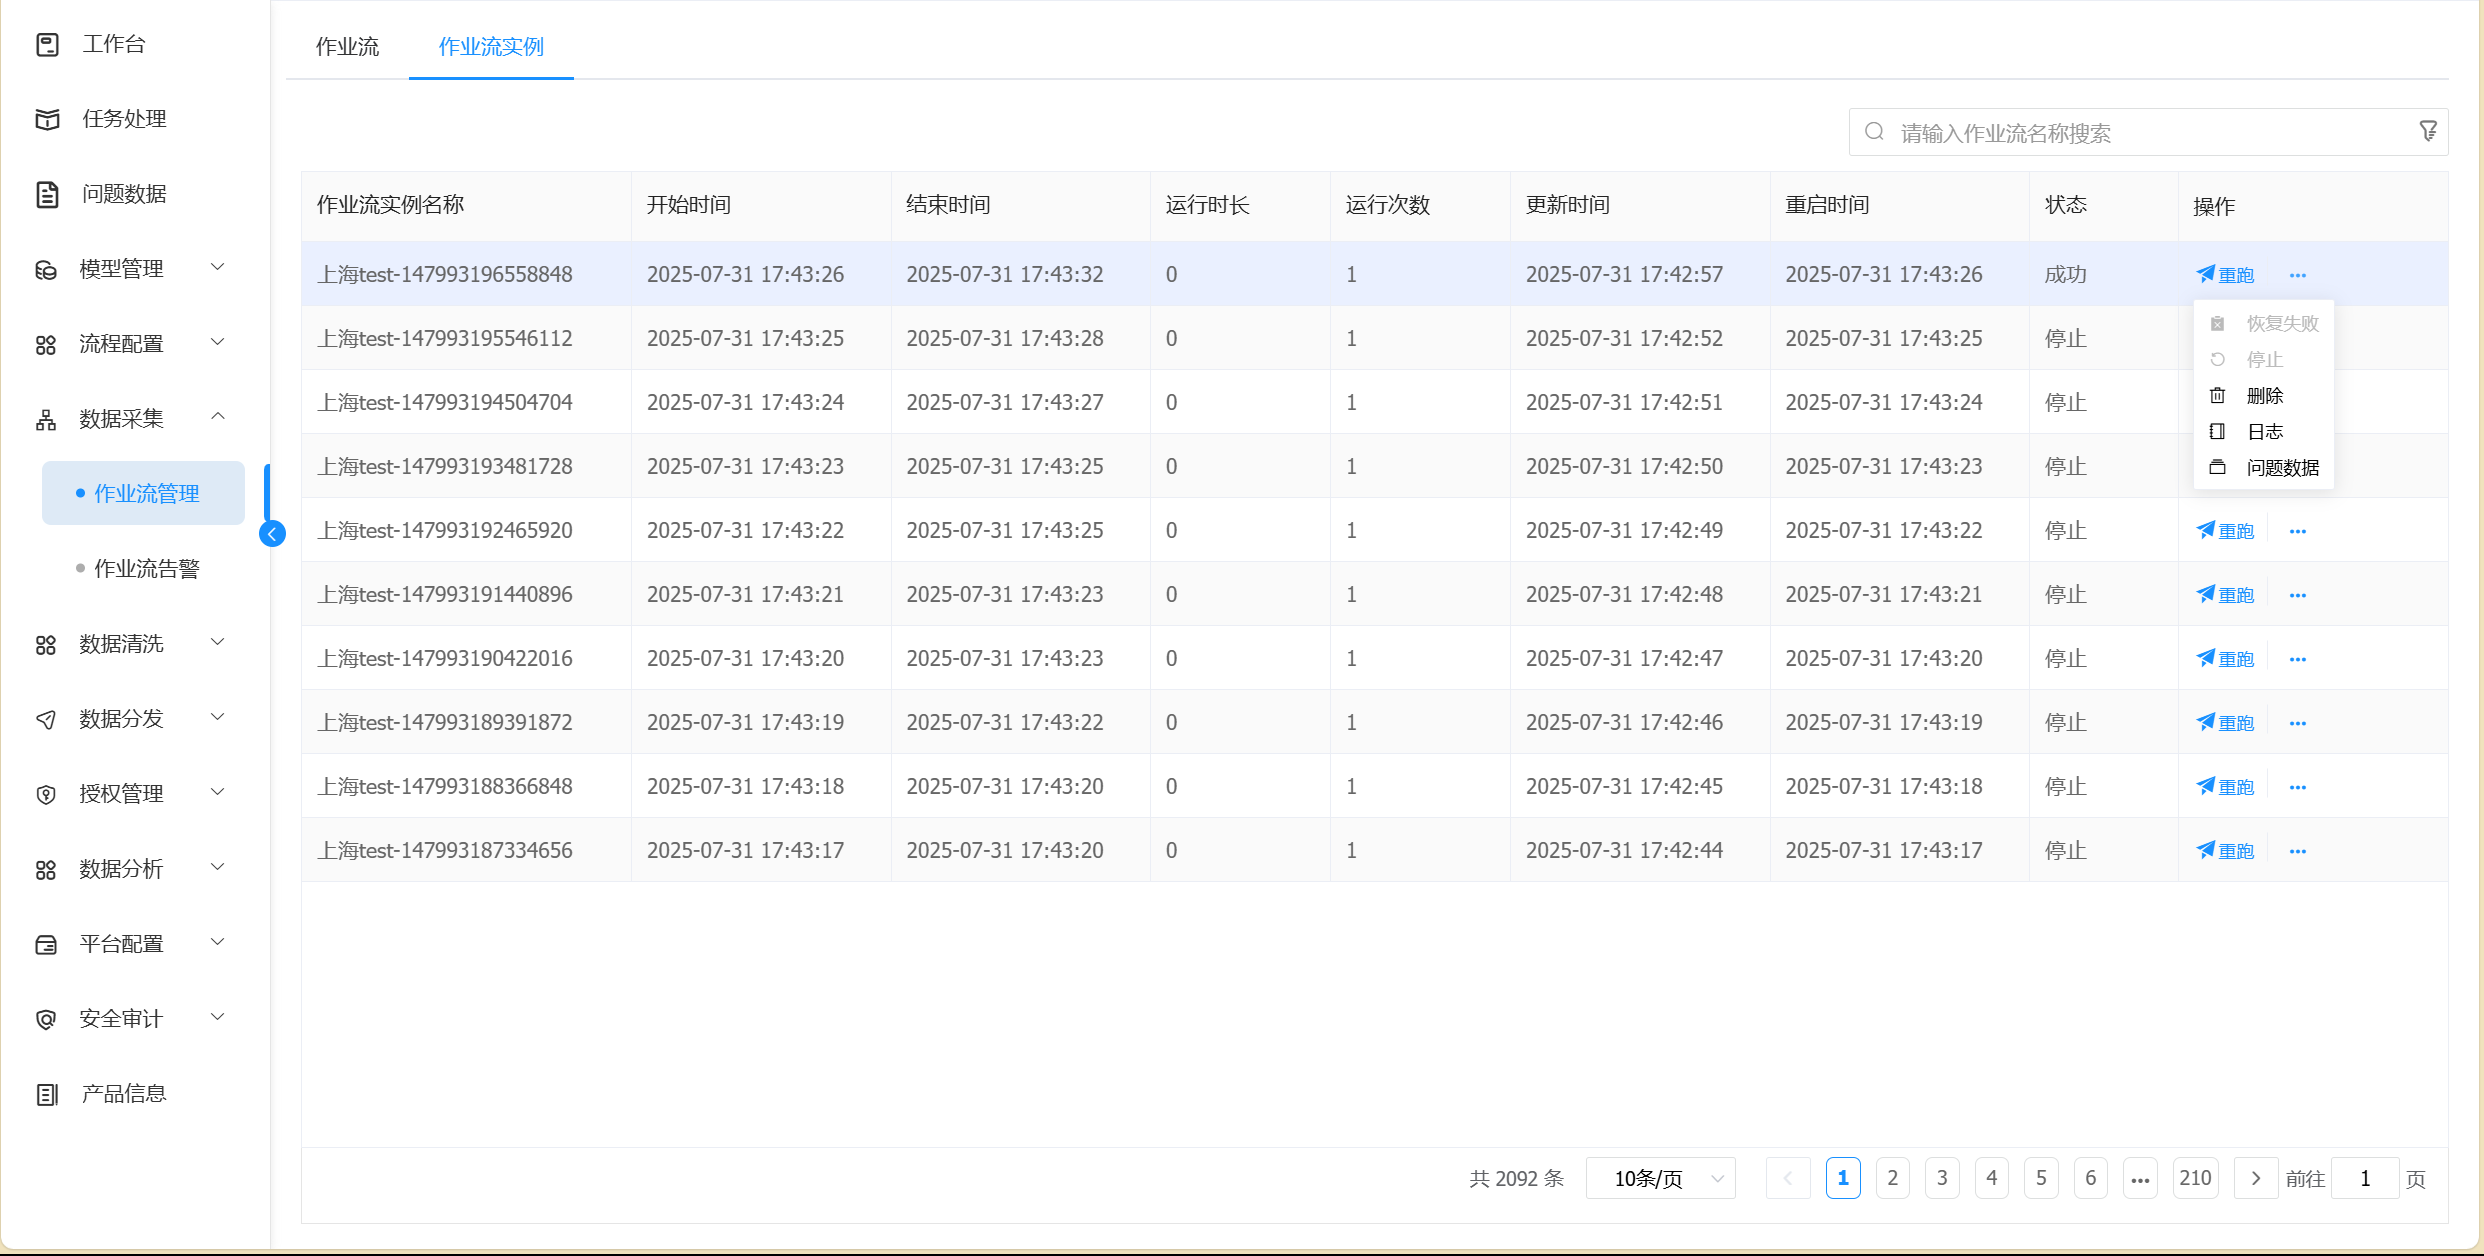Switch to the 作业流 tab
2484x1256 pixels.
click(x=347, y=47)
